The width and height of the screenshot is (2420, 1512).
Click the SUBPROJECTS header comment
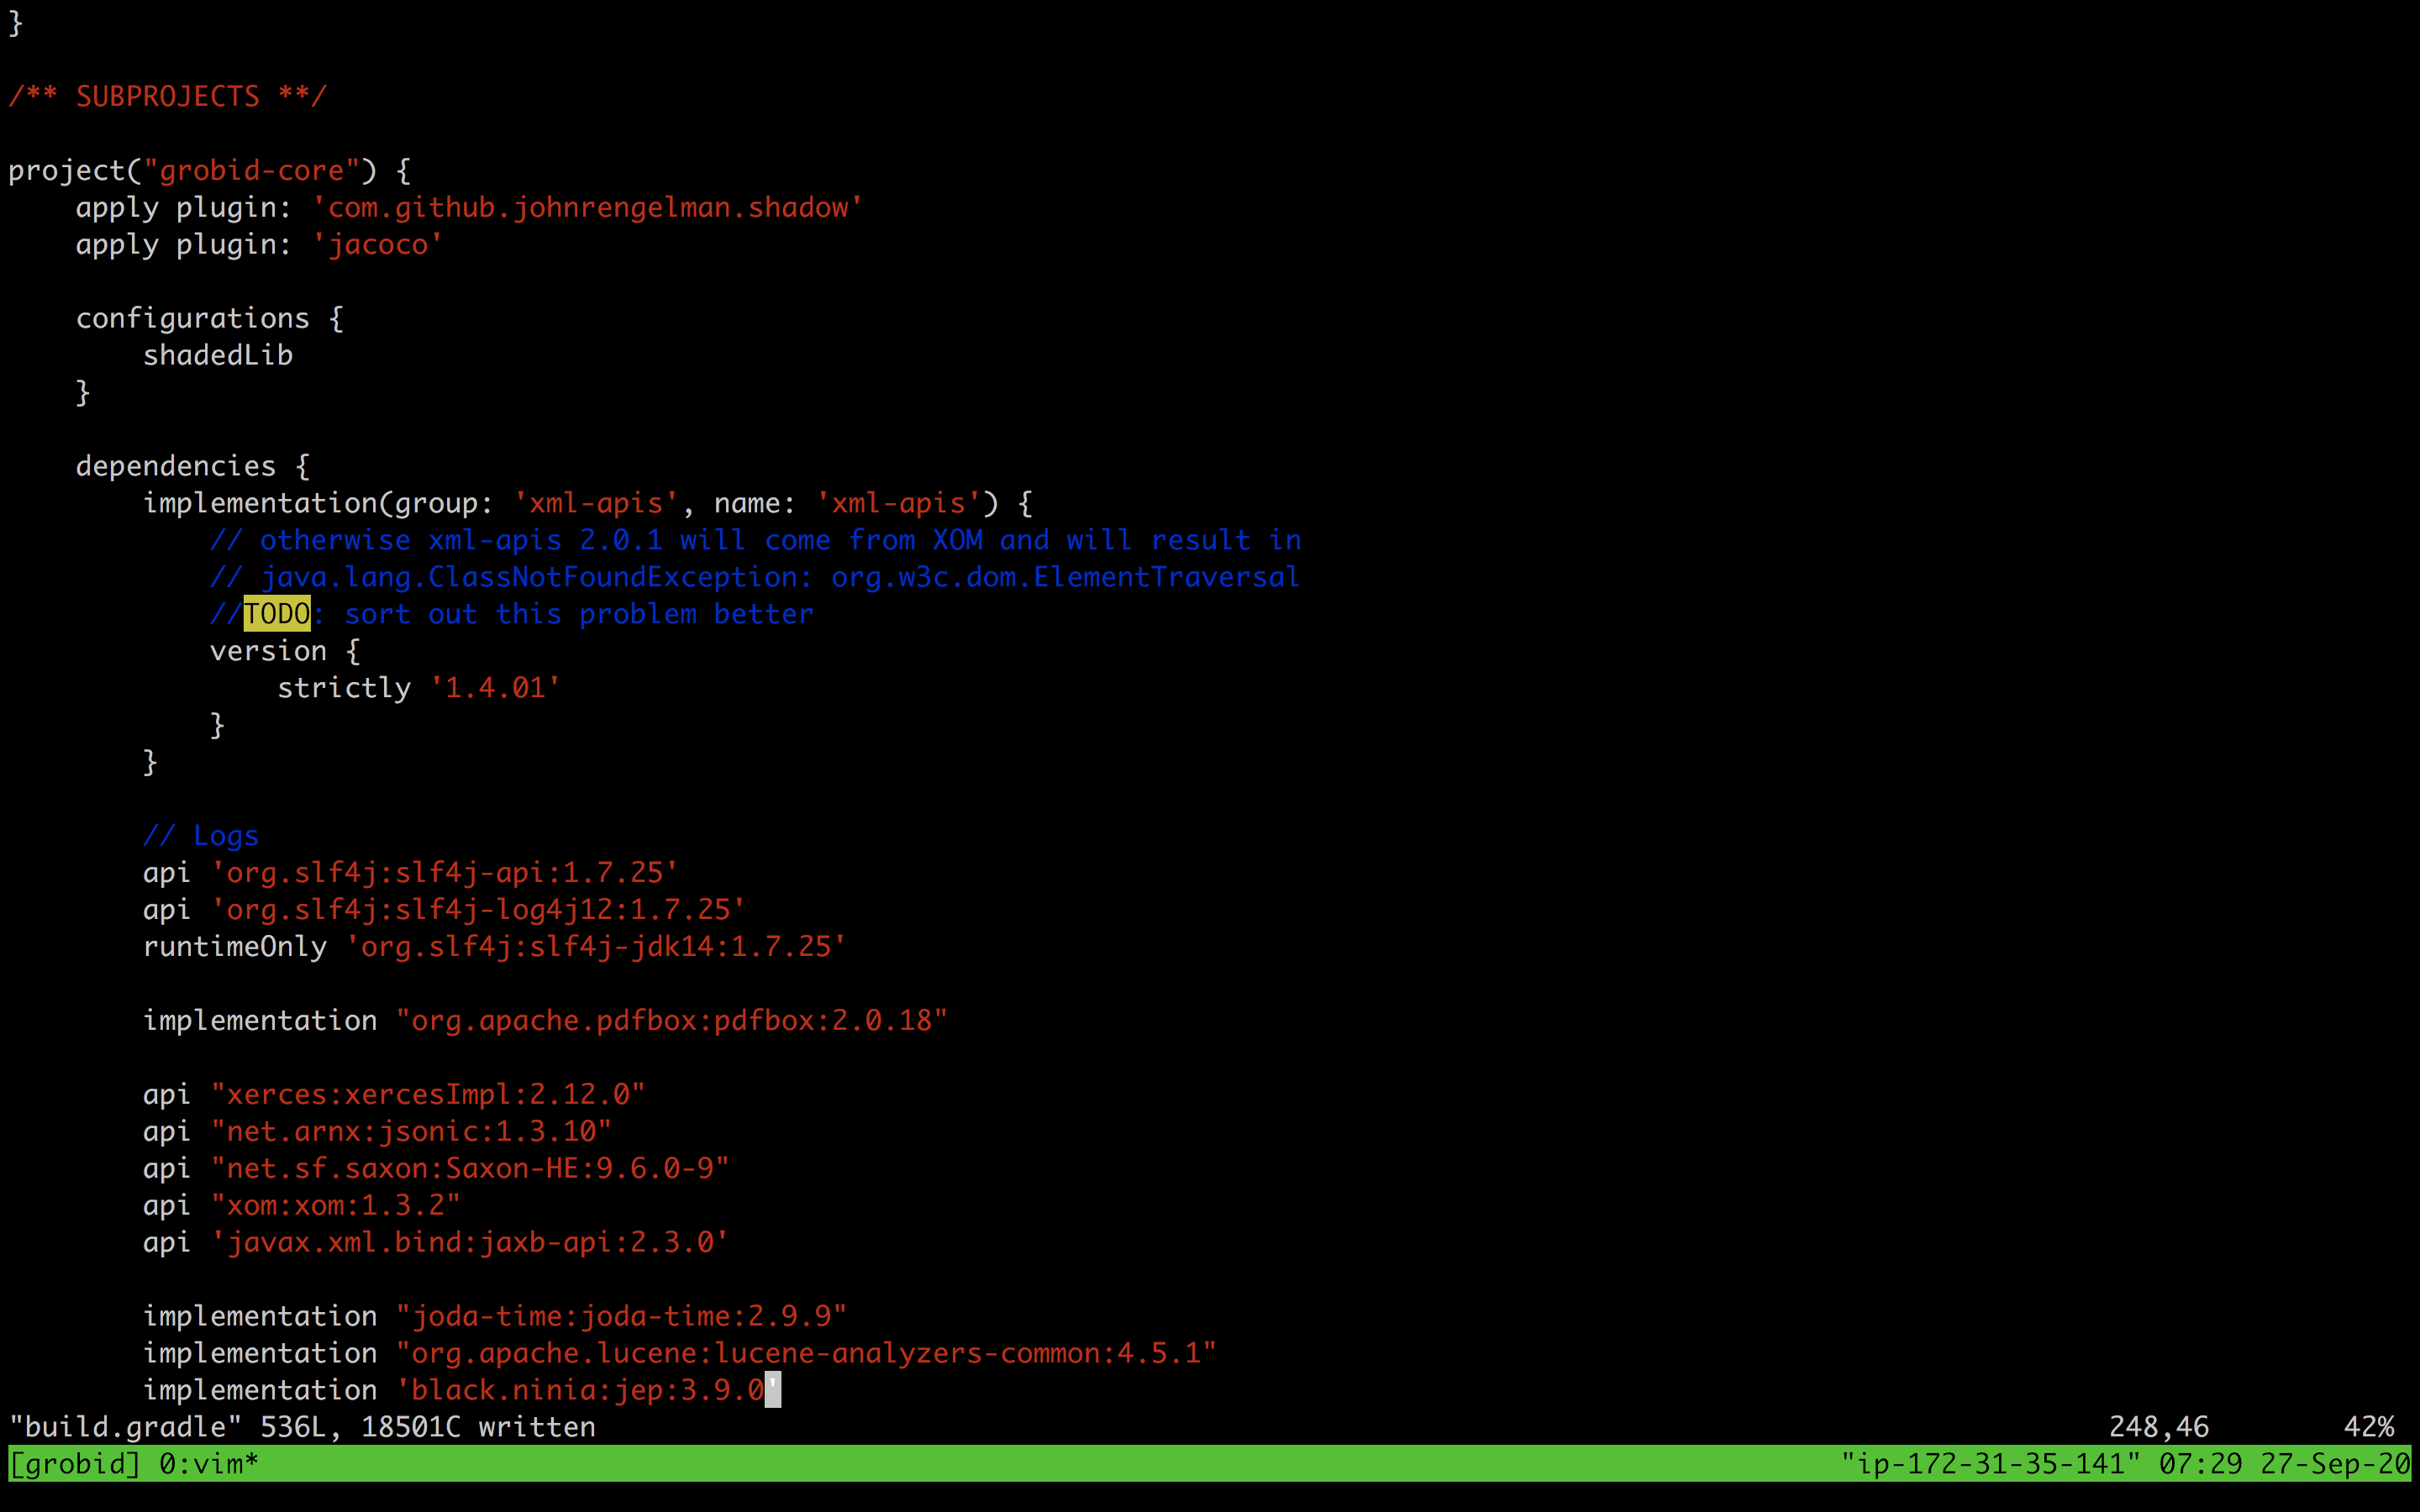pyautogui.click(x=168, y=95)
